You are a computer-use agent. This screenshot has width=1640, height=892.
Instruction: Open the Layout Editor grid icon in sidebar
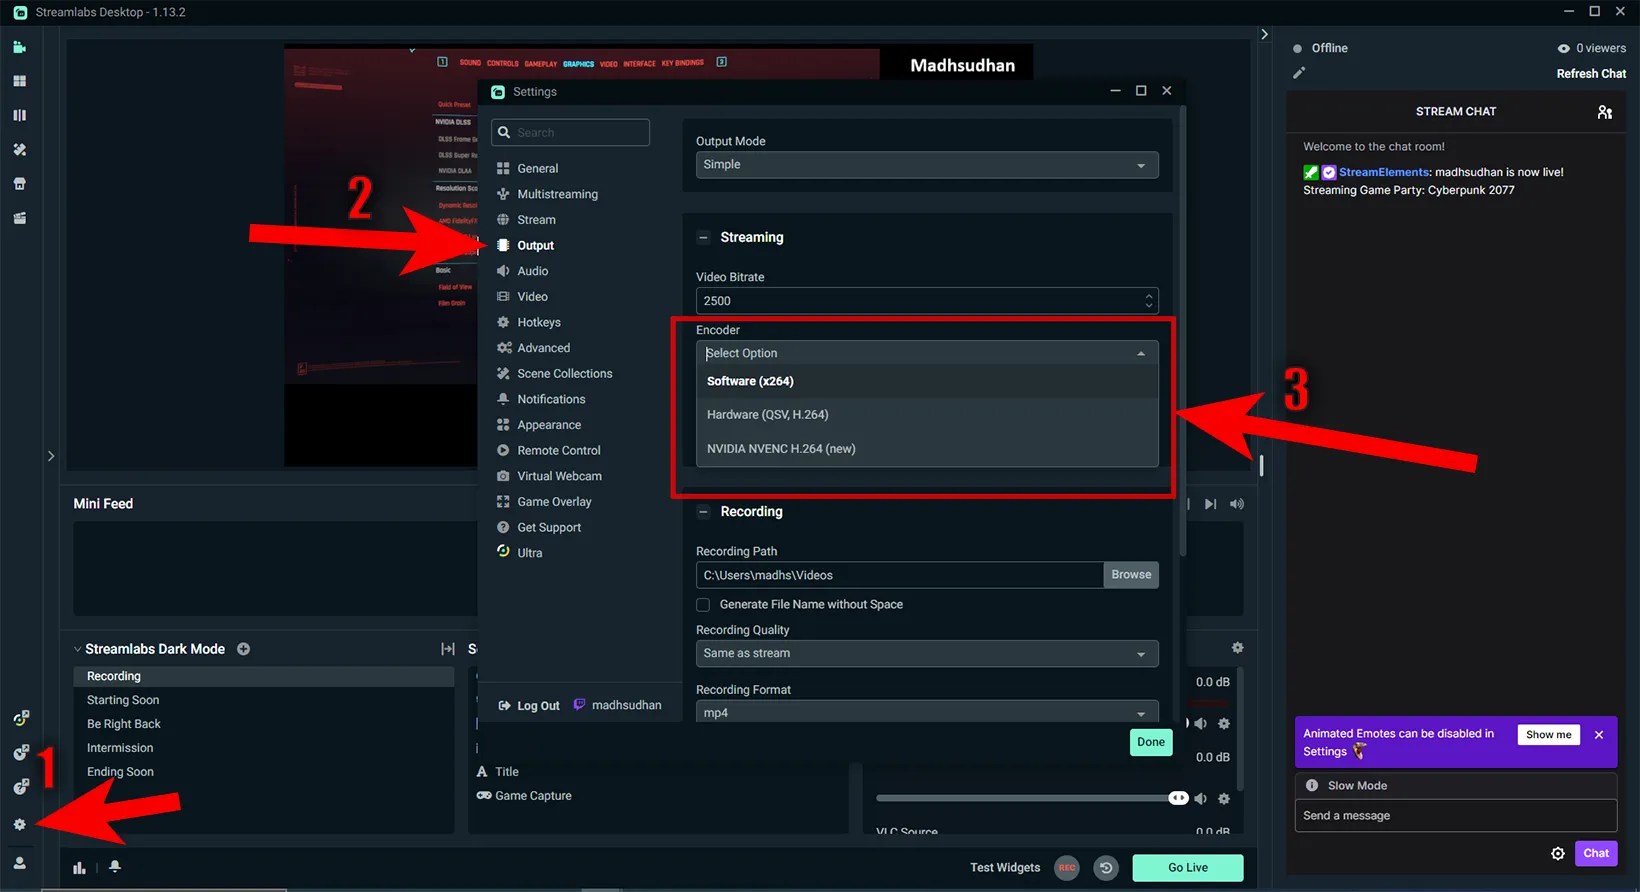[19, 81]
